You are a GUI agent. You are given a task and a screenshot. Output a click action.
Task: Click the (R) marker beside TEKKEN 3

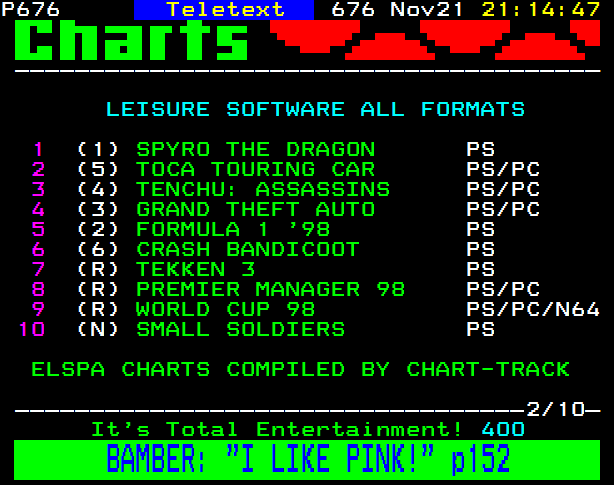coord(98,269)
